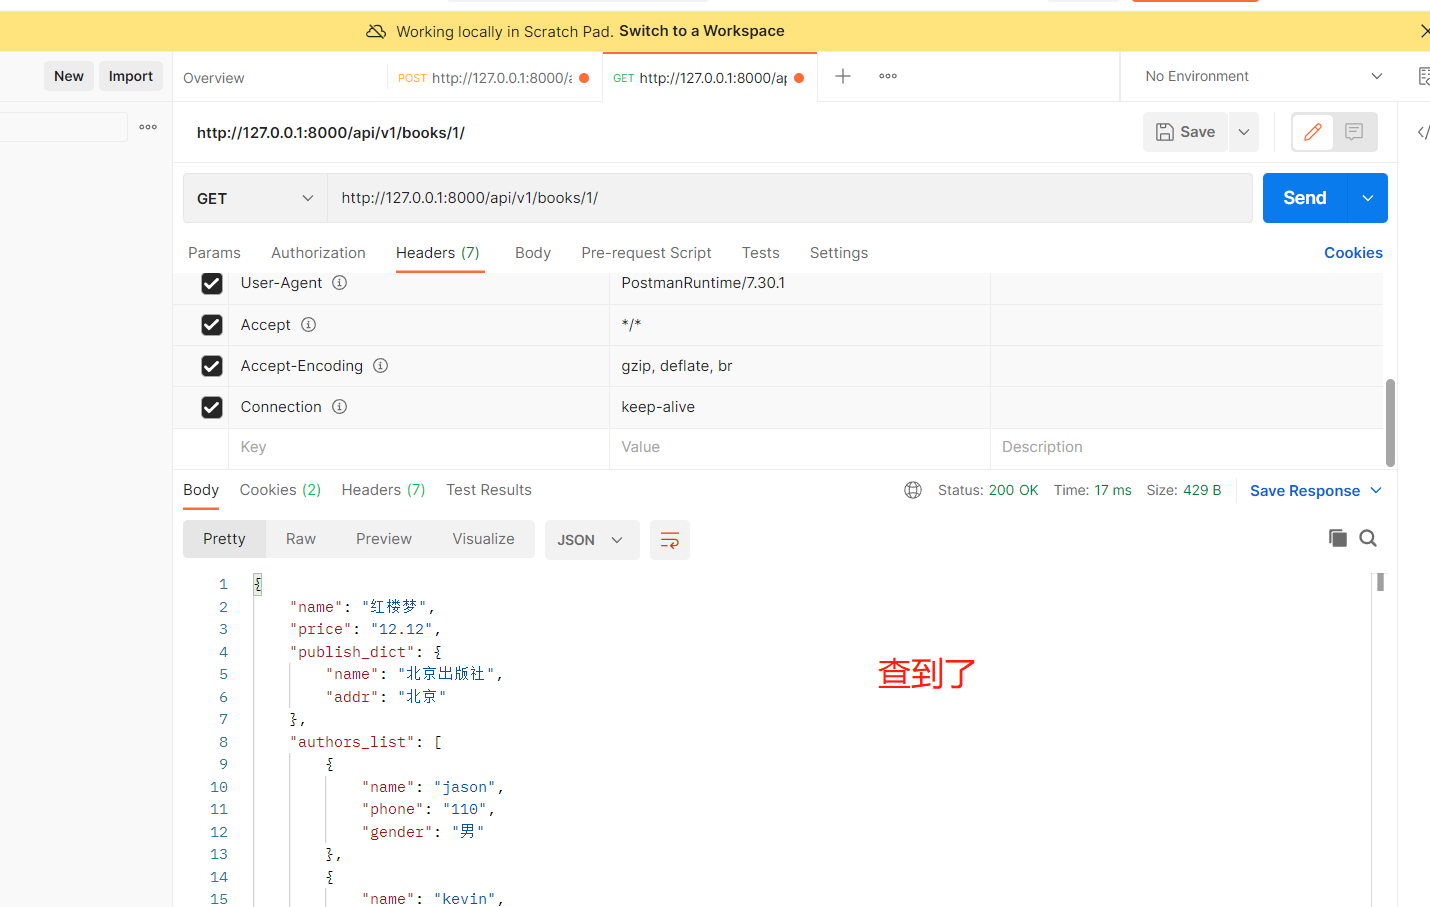Select the GET request tab

[709, 78]
